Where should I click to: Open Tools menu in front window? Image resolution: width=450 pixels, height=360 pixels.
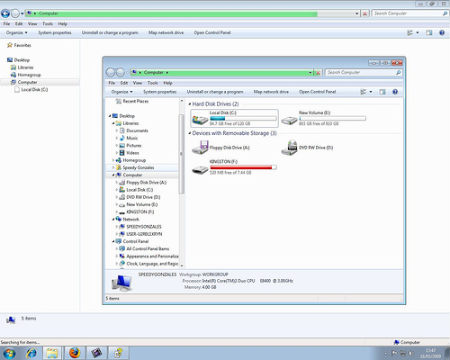[153, 83]
